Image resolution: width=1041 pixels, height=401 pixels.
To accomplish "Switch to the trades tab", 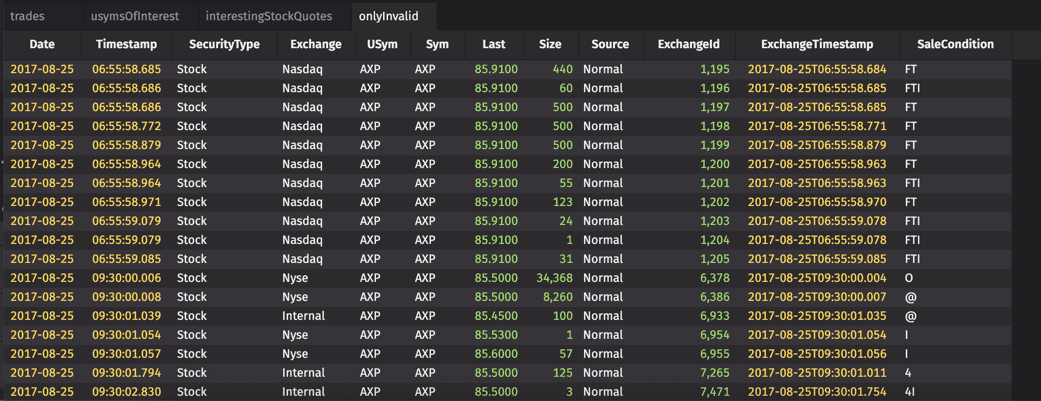I will pos(27,16).
